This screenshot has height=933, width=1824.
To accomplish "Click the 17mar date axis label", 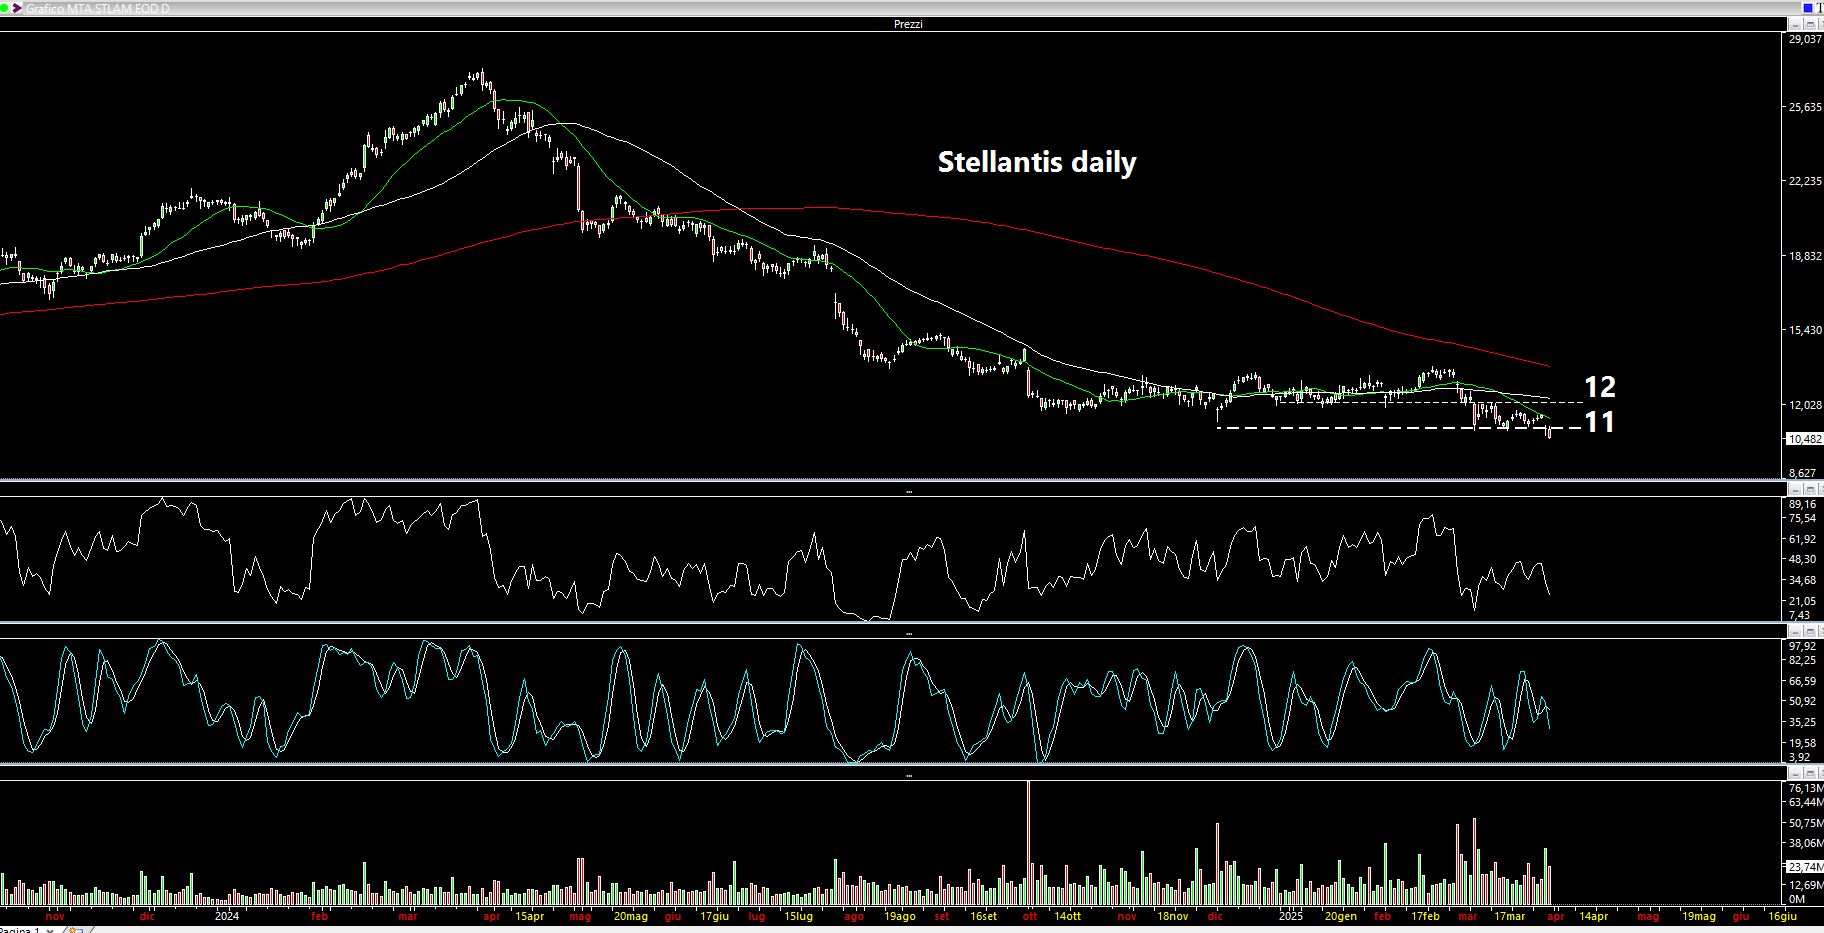I will coord(1510,916).
